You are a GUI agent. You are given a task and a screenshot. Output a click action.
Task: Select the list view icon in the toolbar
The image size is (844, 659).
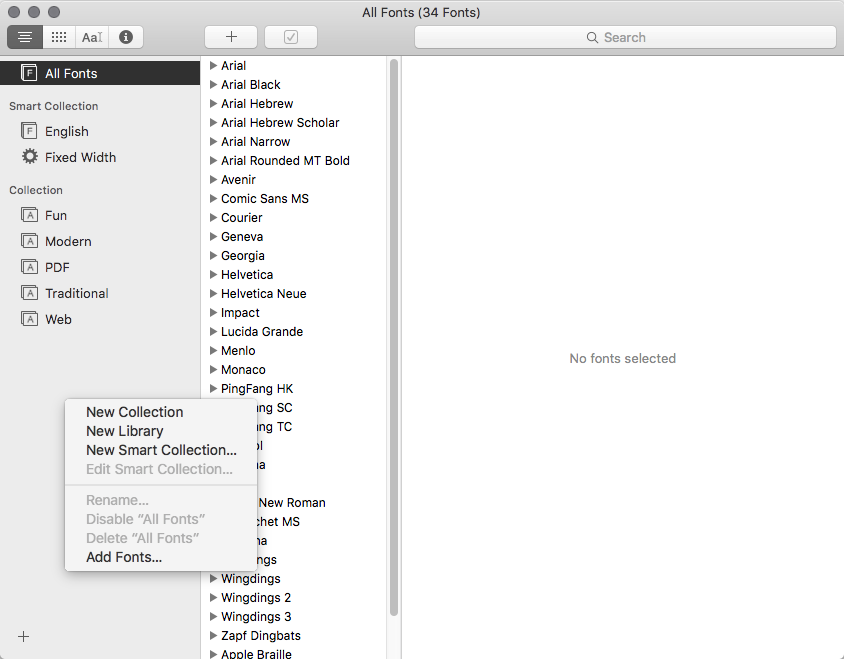(24, 37)
